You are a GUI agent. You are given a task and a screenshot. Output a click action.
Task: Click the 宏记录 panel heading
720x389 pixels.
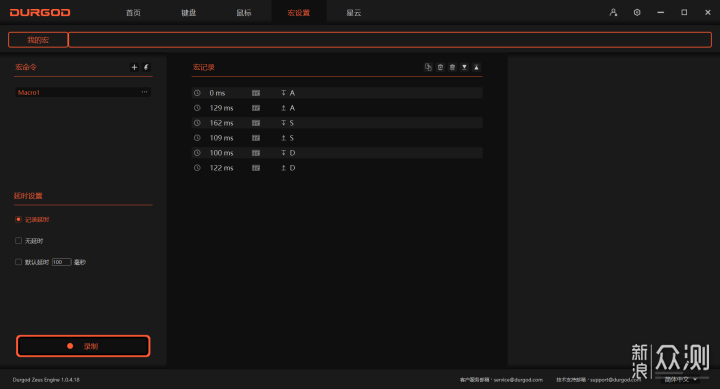tap(203, 67)
